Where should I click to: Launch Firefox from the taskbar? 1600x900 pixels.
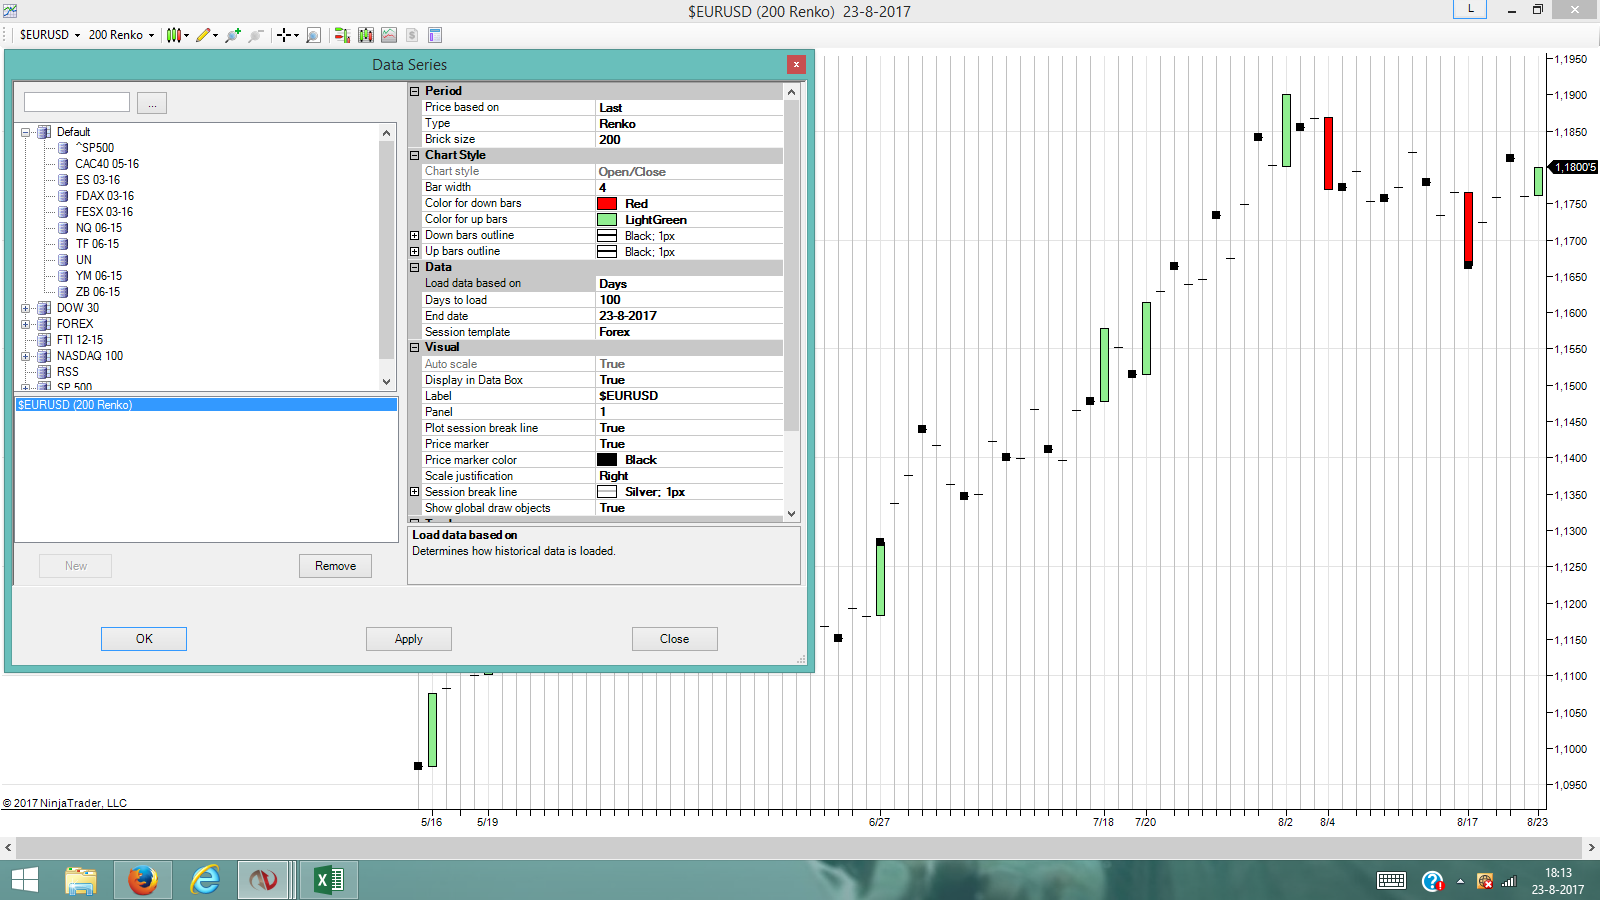[143, 880]
